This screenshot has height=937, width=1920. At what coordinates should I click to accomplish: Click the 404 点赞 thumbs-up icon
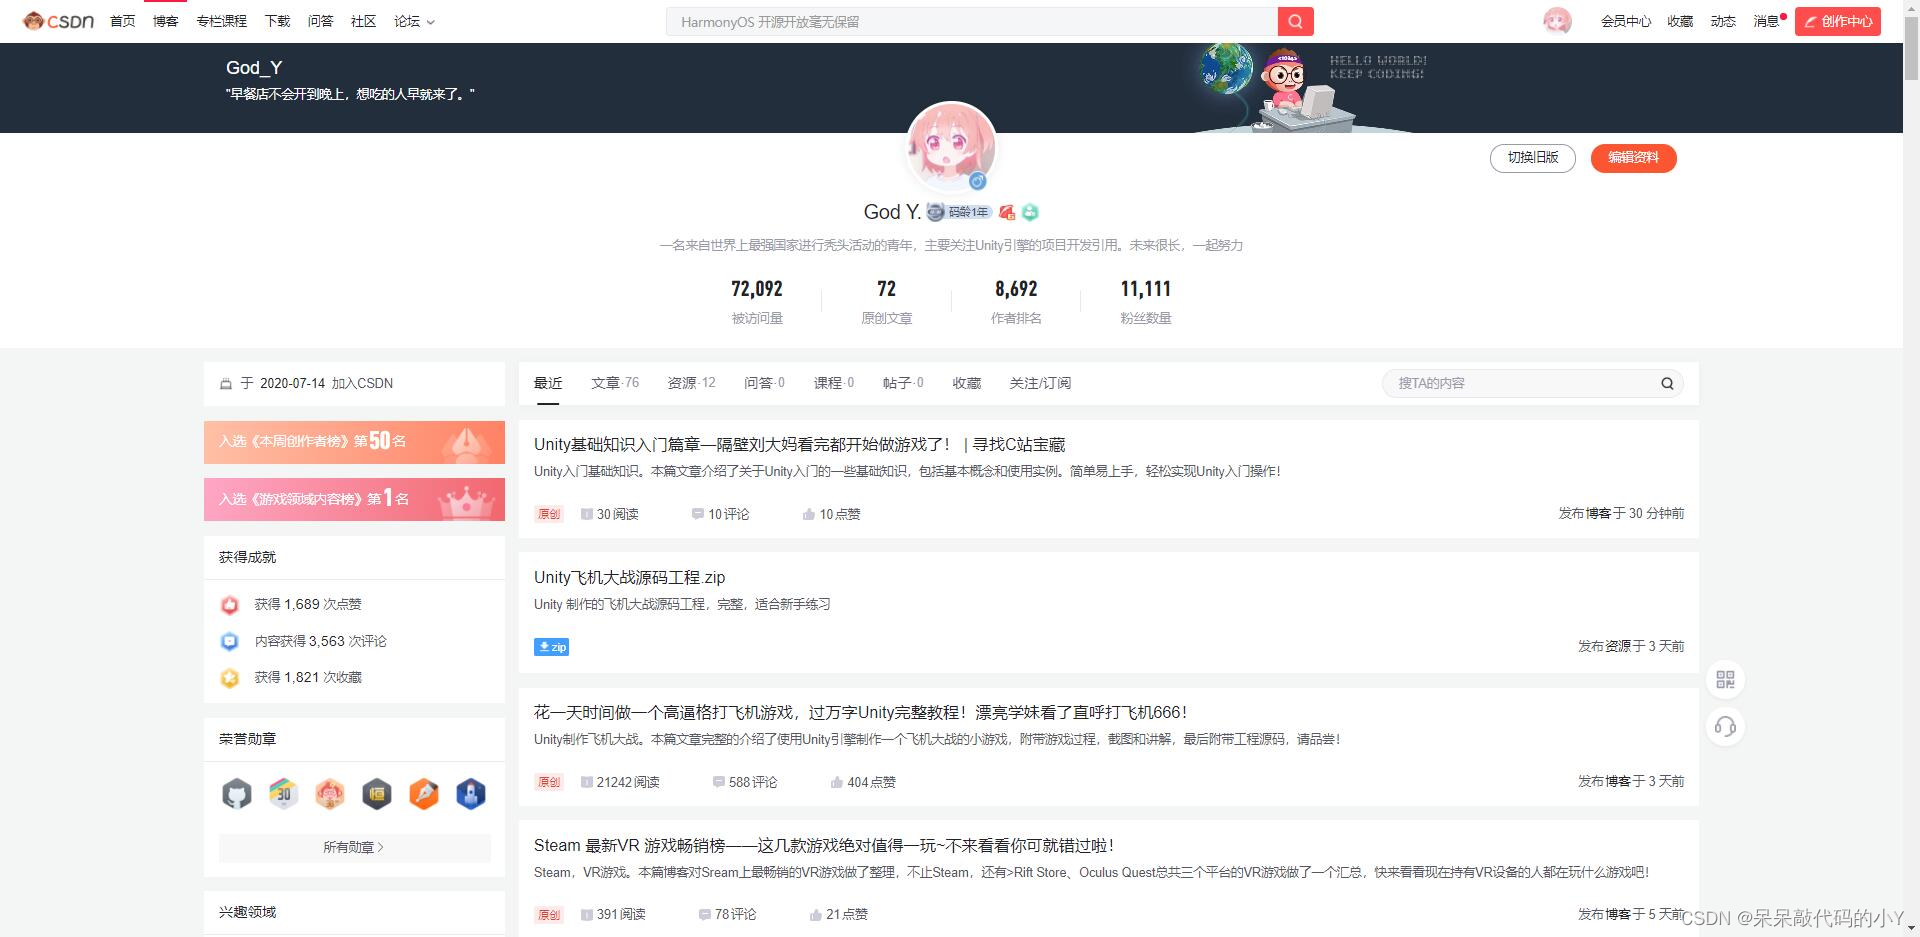click(836, 782)
